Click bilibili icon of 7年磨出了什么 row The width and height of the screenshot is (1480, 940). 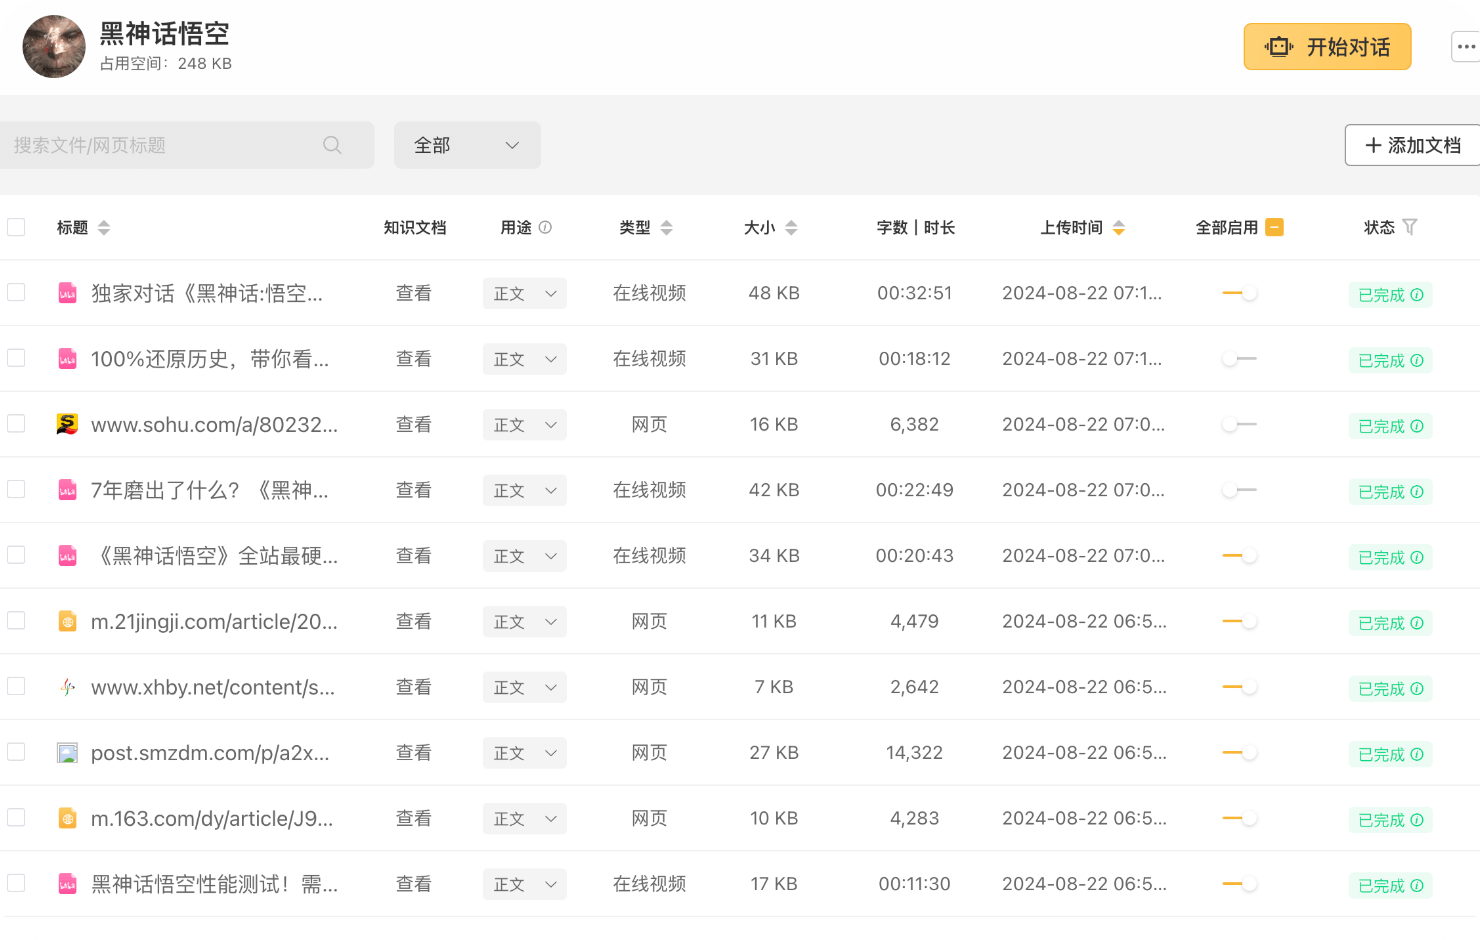coord(67,490)
